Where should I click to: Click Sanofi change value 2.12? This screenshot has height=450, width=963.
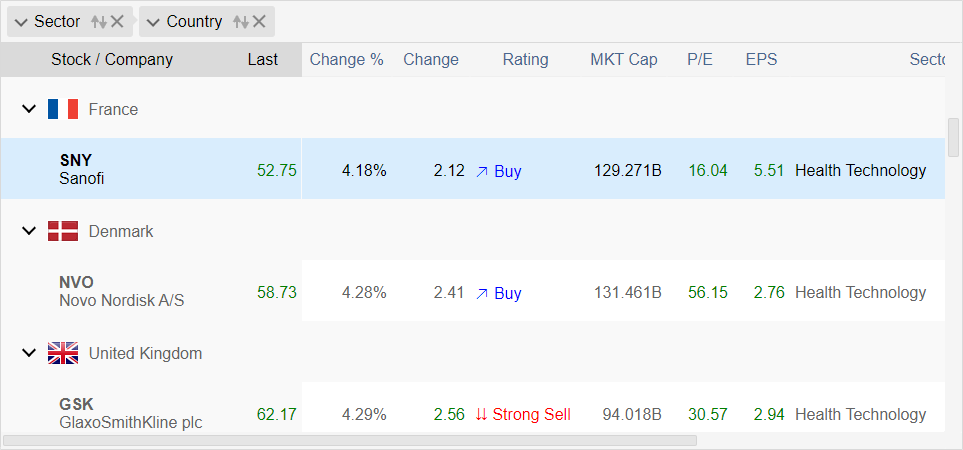[x=449, y=171]
